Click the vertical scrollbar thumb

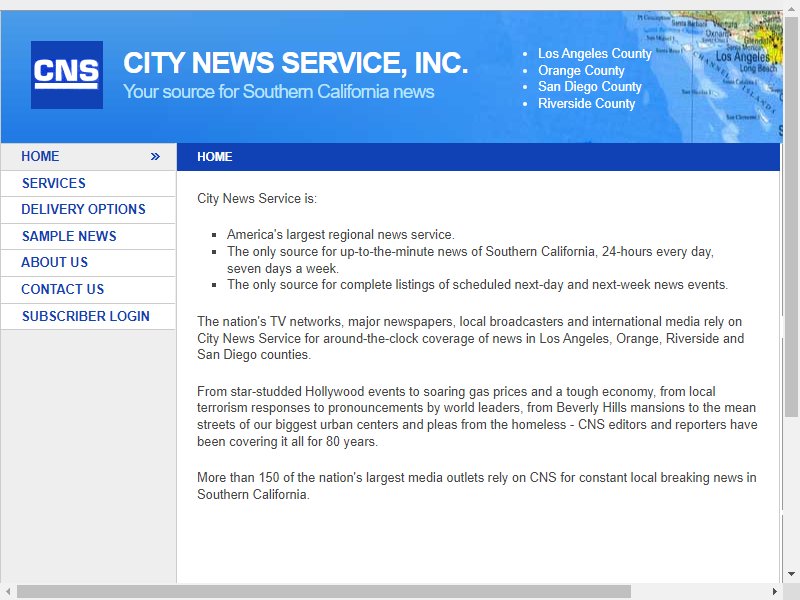(x=791, y=217)
